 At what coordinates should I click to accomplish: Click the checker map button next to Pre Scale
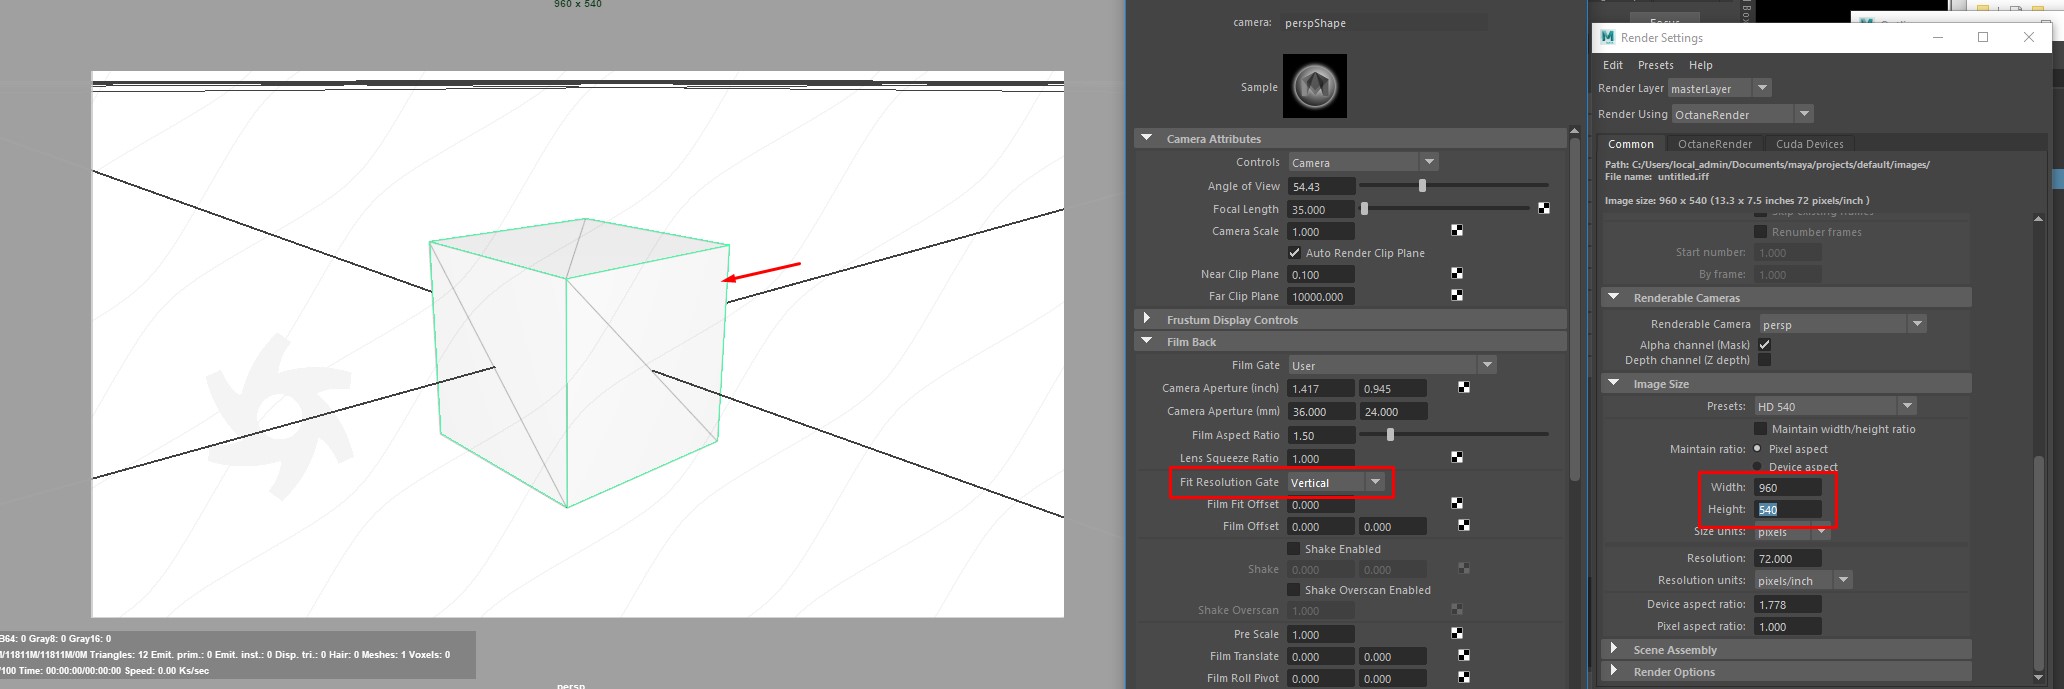coord(1457,633)
